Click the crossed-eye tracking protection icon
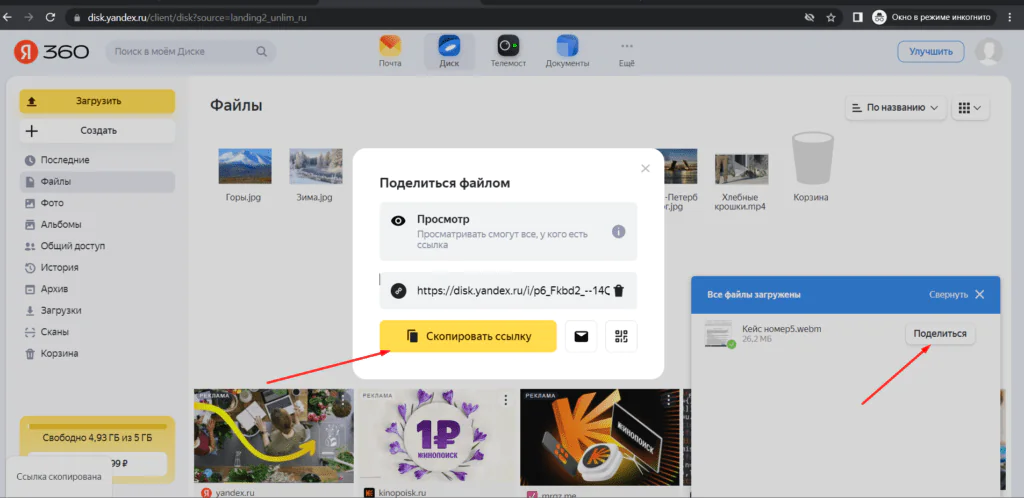 pyautogui.click(x=810, y=18)
